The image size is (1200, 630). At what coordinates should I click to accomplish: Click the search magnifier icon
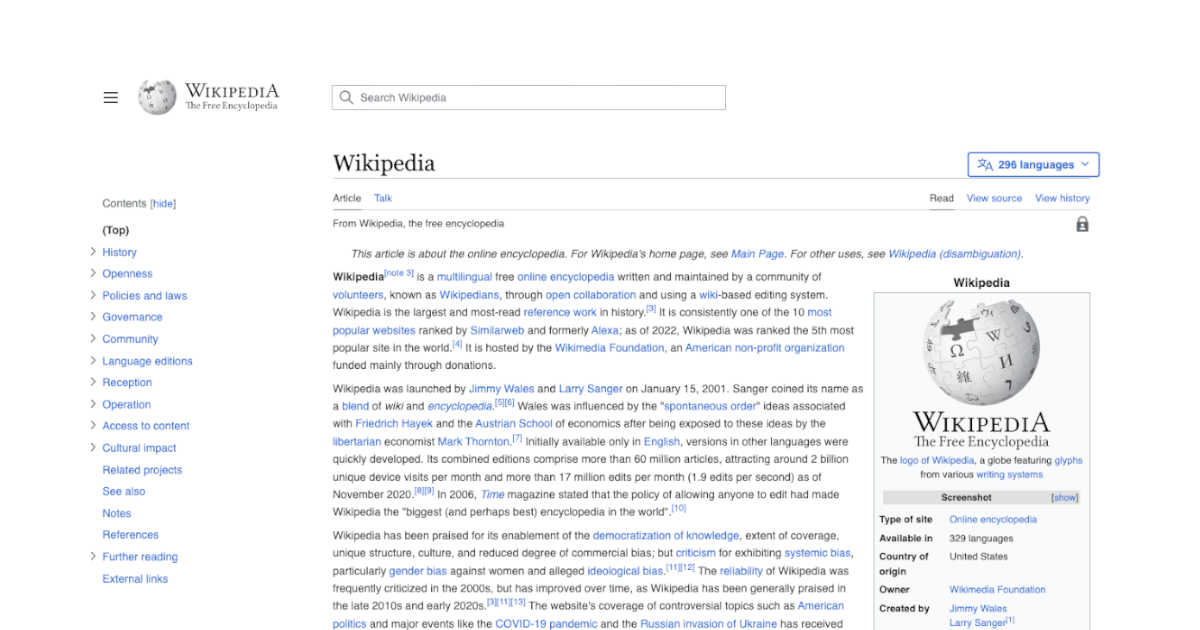point(345,97)
